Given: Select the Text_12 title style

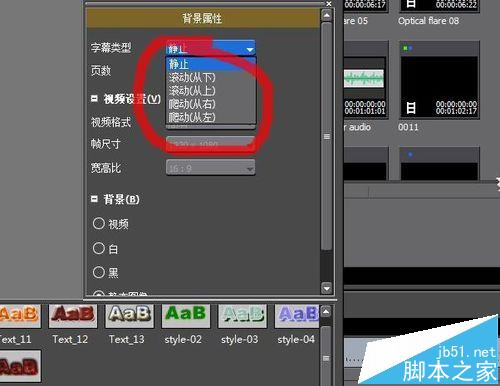Looking at the screenshot, I should (x=73, y=316).
